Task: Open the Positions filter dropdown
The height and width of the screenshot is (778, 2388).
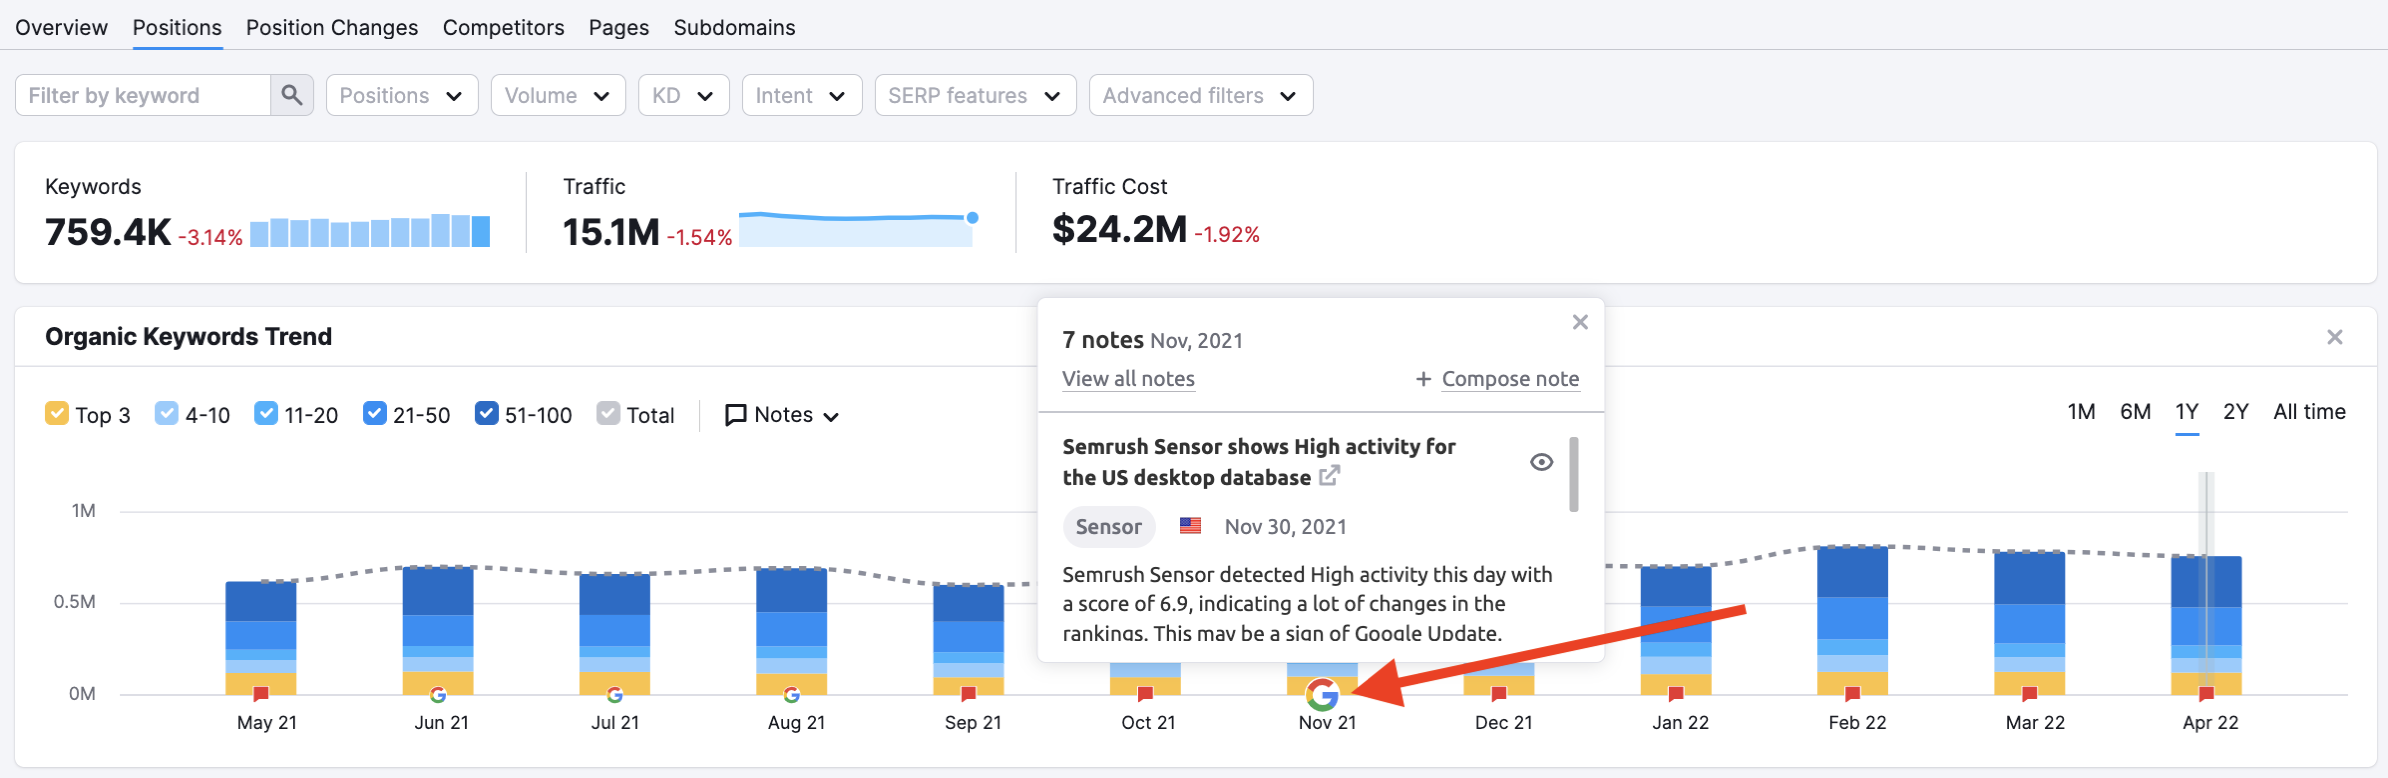Action: pyautogui.click(x=401, y=95)
